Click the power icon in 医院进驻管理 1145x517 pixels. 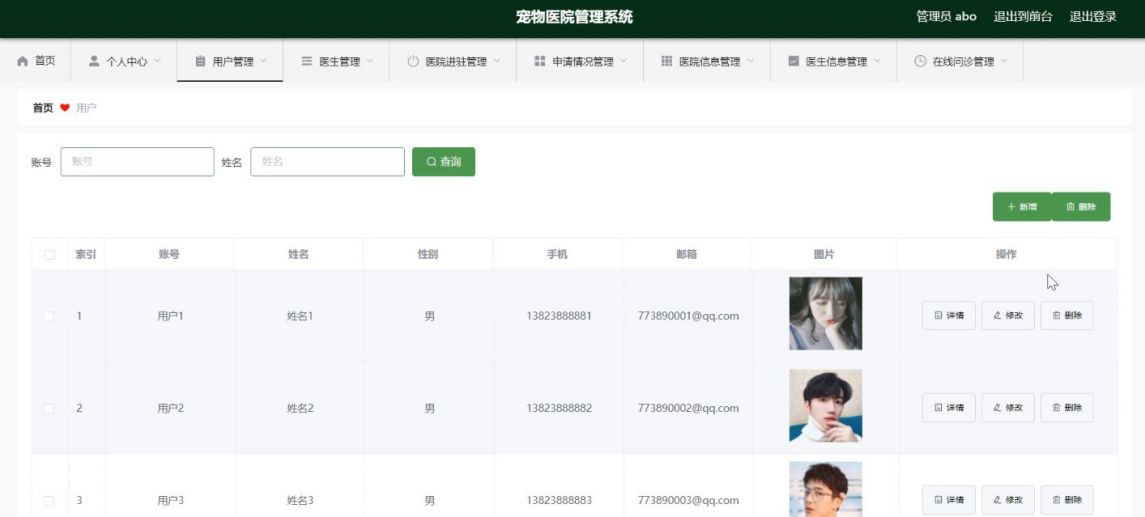point(413,61)
